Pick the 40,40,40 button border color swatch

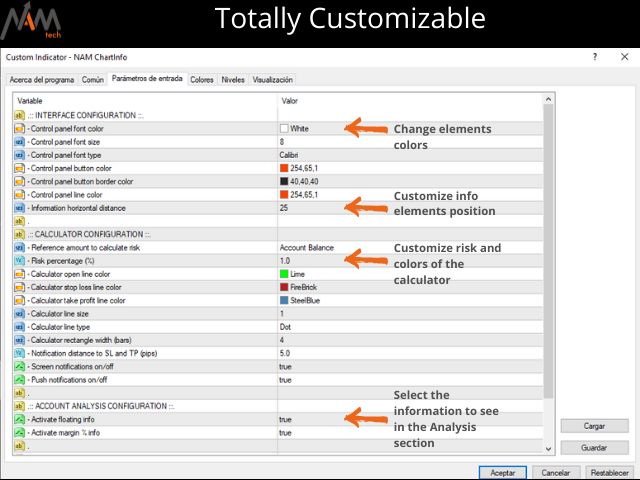click(x=284, y=181)
